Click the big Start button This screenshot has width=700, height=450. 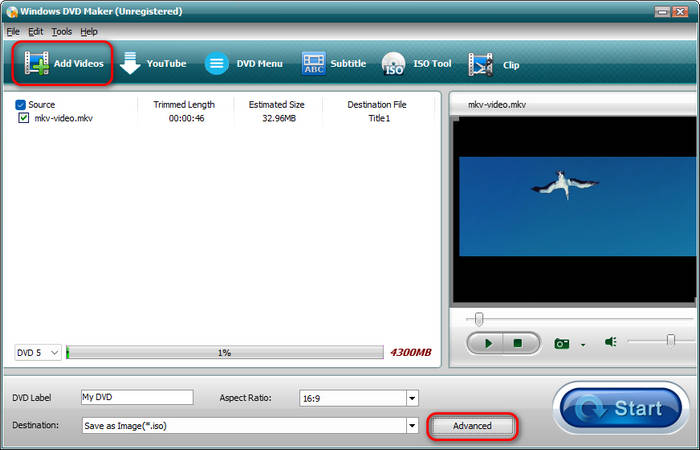click(621, 408)
